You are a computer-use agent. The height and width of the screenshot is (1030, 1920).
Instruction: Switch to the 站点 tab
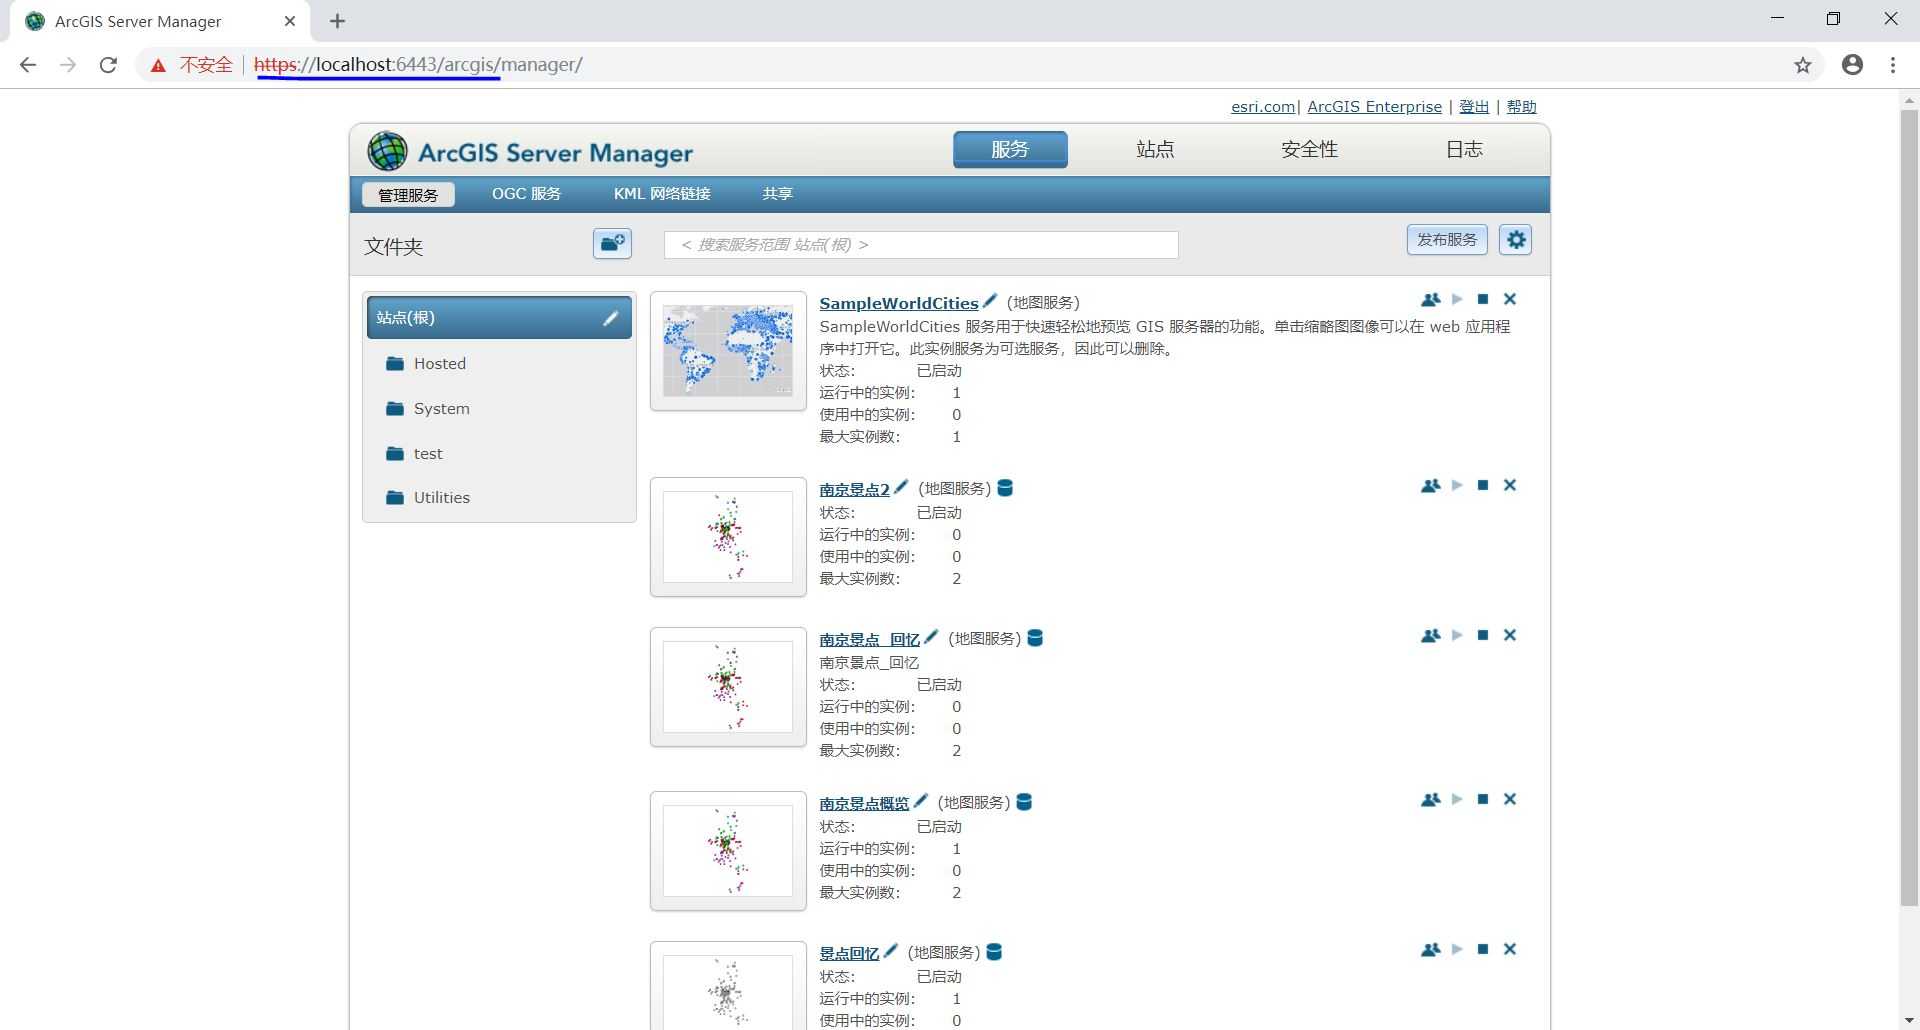pos(1155,149)
